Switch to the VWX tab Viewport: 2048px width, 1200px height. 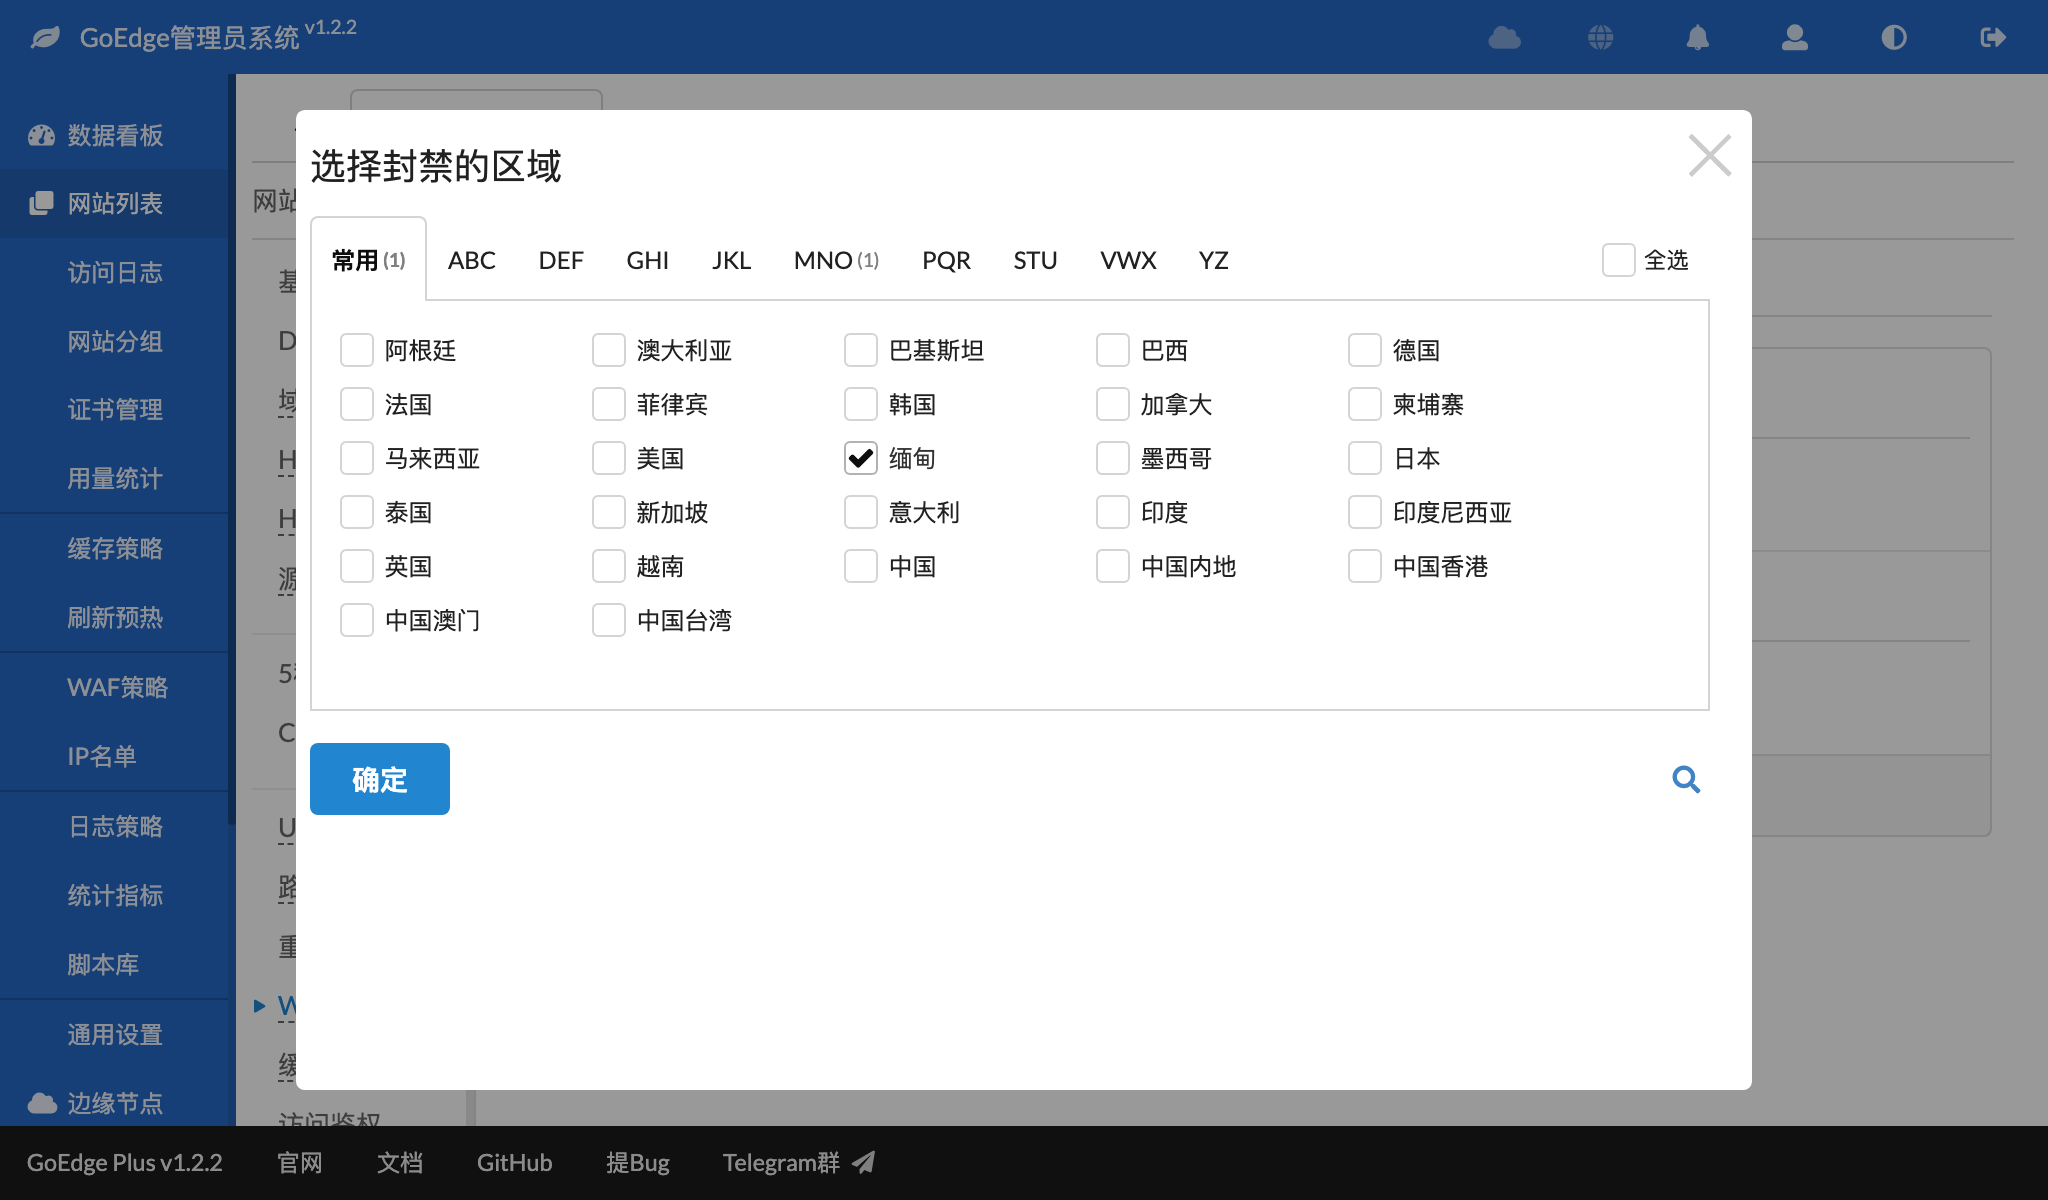[1129, 261]
